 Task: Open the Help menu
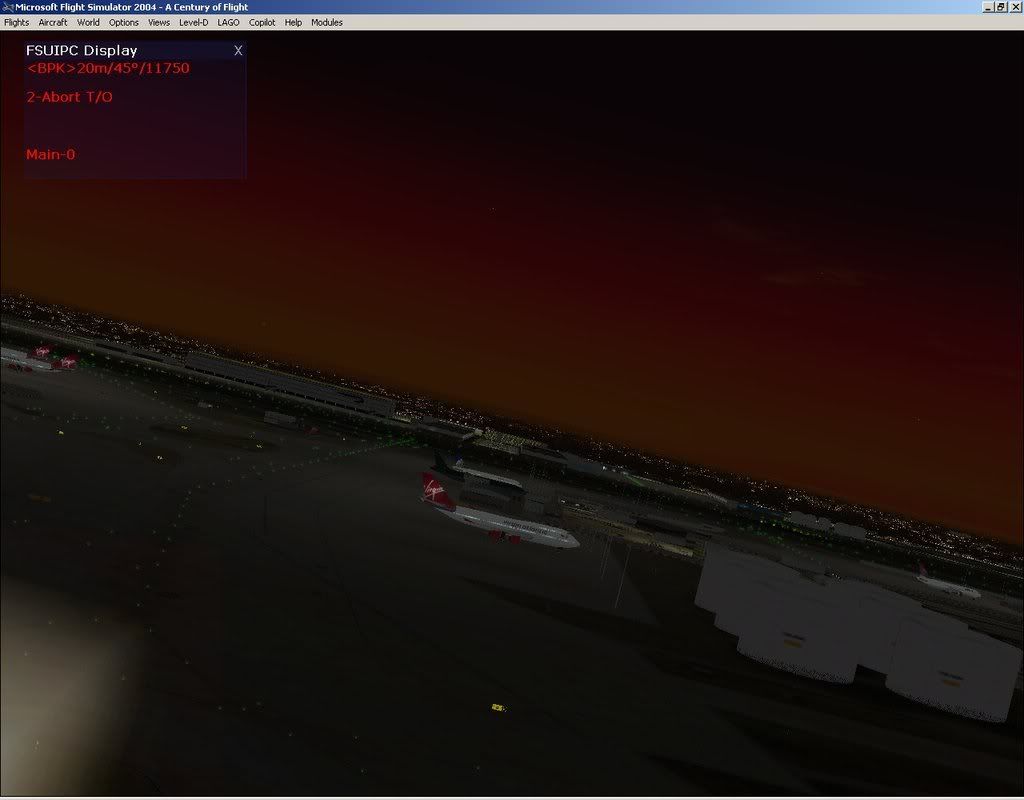click(x=293, y=22)
